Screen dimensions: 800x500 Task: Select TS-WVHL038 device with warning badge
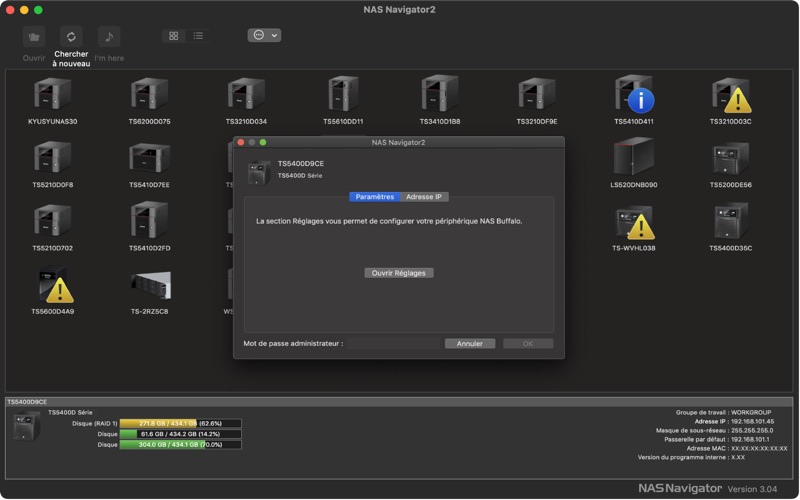point(634,222)
